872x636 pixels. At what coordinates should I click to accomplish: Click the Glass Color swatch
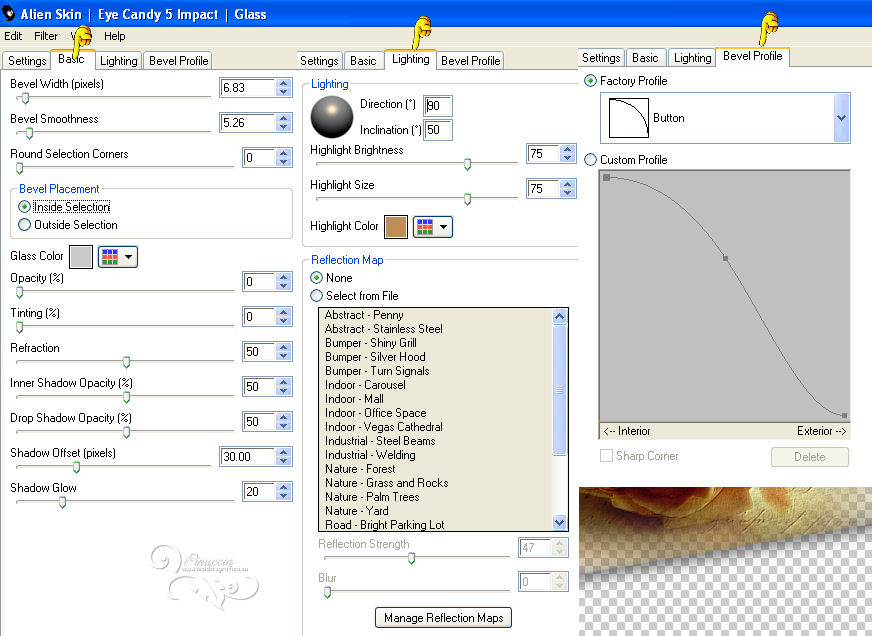pyautogui.click(x=81, y=257)
